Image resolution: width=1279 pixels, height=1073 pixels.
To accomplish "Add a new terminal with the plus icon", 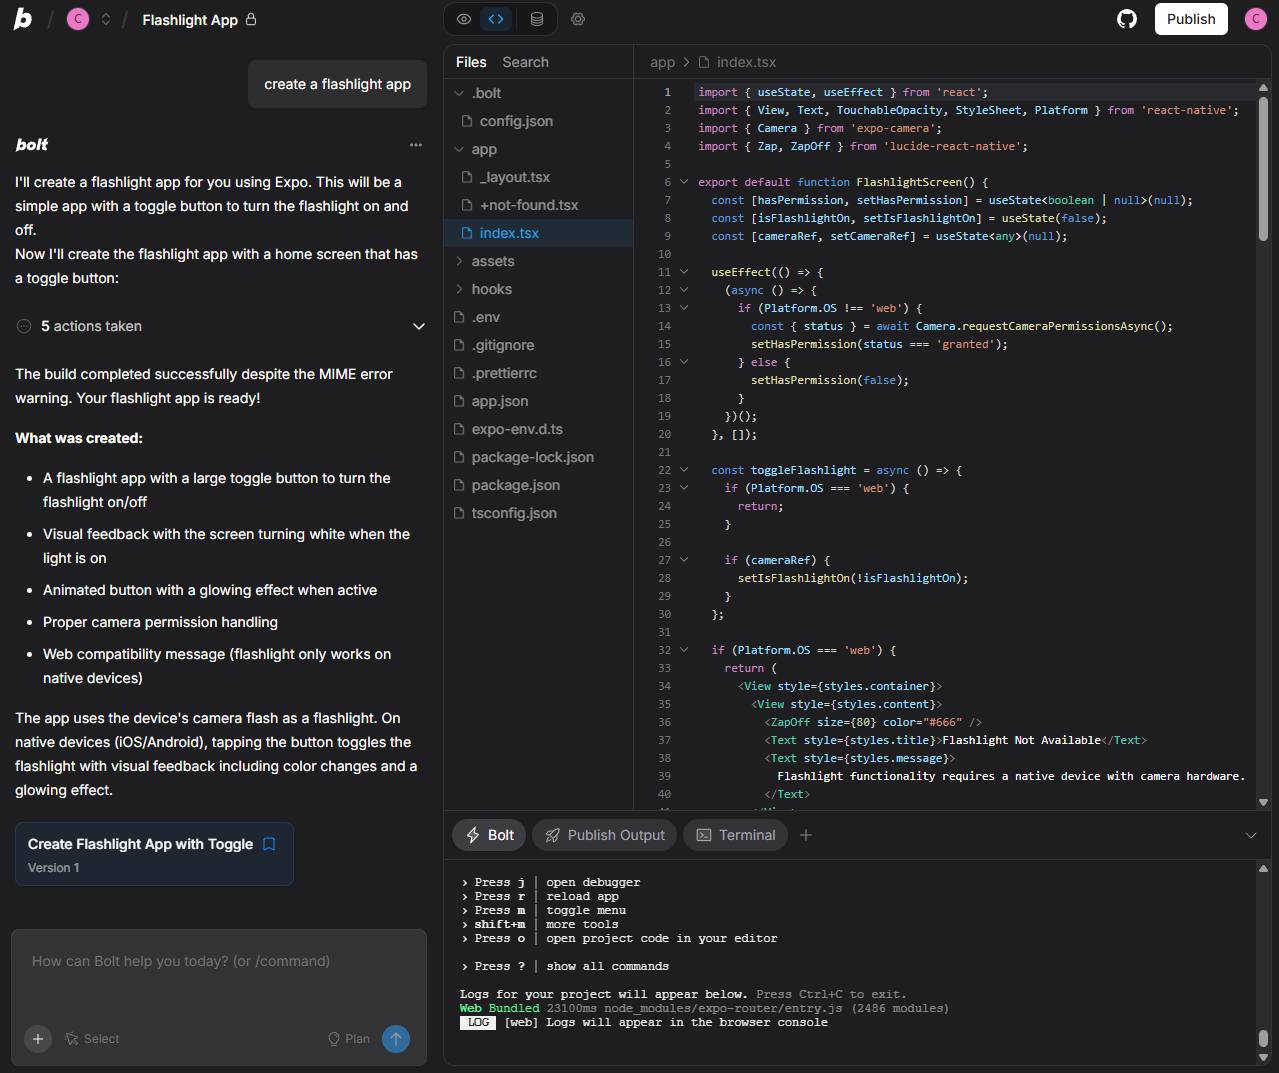I will pos(806,834).
